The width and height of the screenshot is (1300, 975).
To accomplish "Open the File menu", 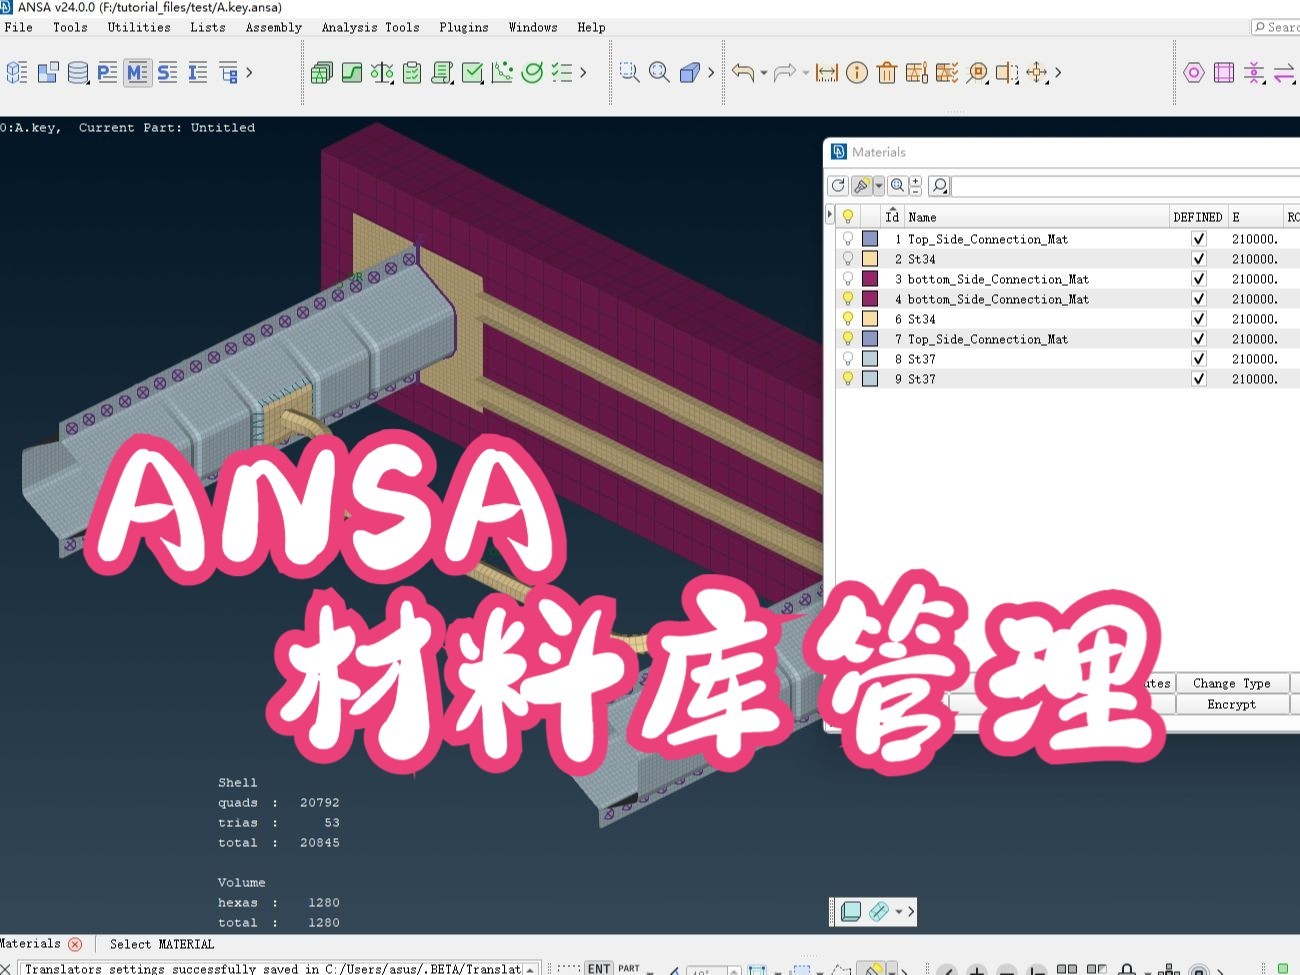I will pyautogui.click(x=18, y=27).
